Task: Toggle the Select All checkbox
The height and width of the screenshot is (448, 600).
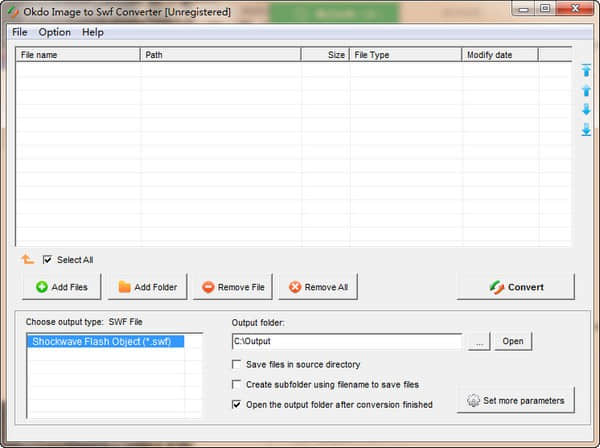Action: point(47,260)
